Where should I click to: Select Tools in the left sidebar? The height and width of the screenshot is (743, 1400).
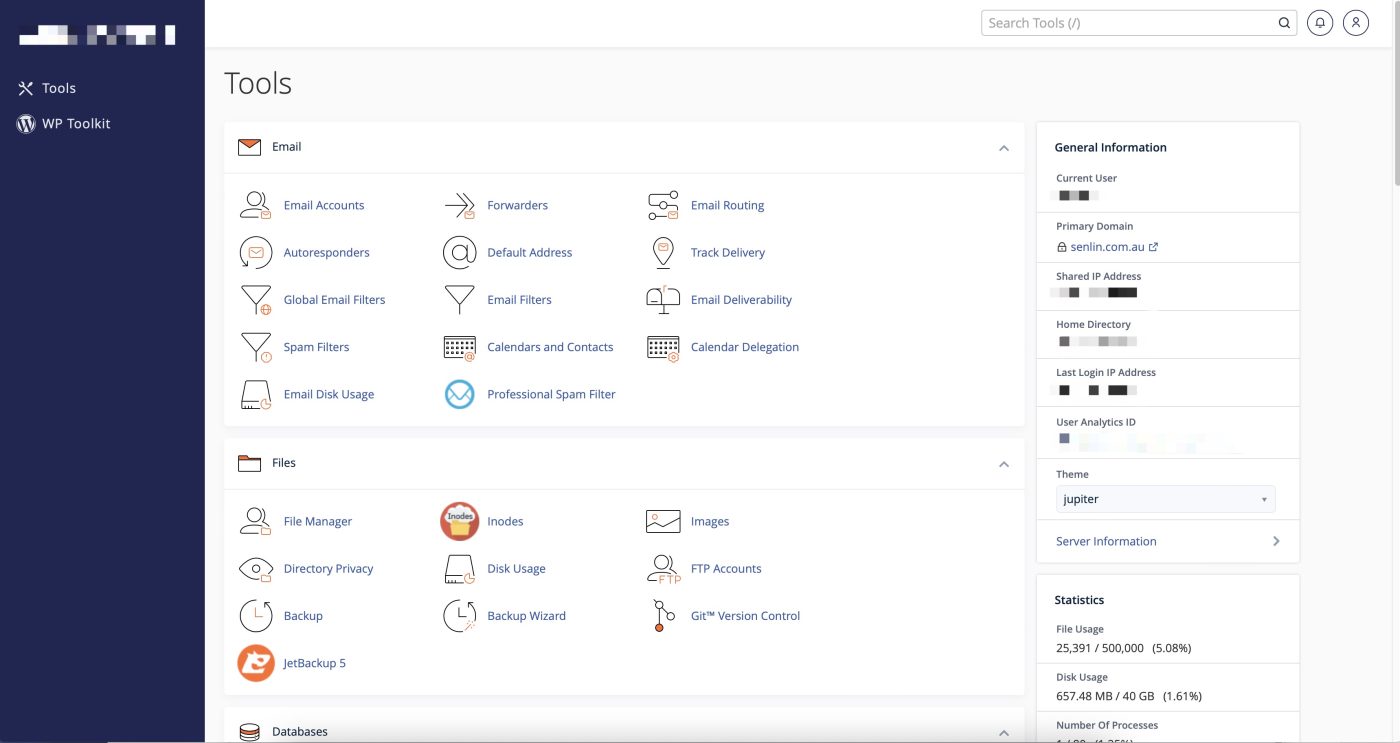(x=58, y=88)
